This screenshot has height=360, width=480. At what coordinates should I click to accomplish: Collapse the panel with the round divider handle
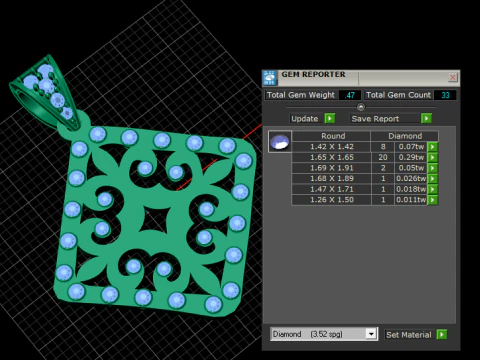pyautogui.click(x=361, y=107)
